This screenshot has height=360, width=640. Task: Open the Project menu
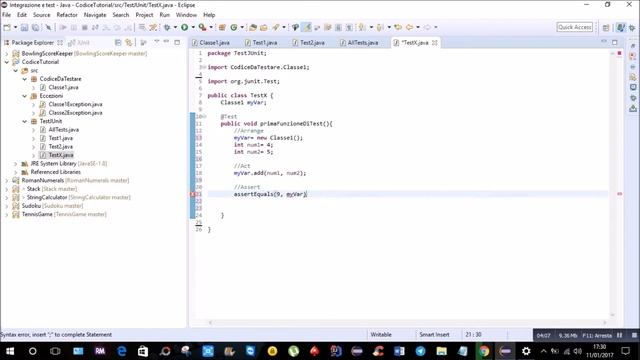click(144, 15)
